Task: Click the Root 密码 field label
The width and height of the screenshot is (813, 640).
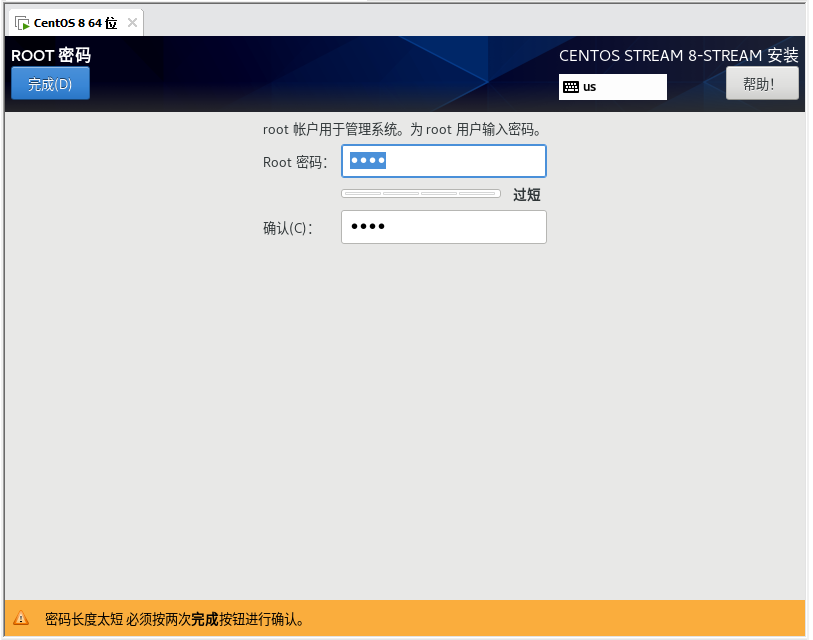Action: [295, 162]
